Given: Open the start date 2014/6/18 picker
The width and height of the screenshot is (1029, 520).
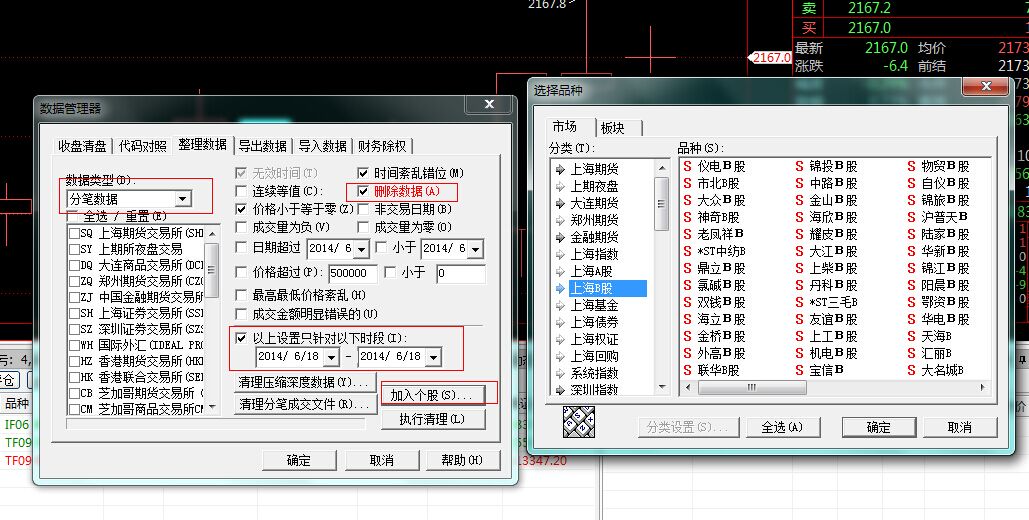Looking at the screenshot, I should 332,357.
